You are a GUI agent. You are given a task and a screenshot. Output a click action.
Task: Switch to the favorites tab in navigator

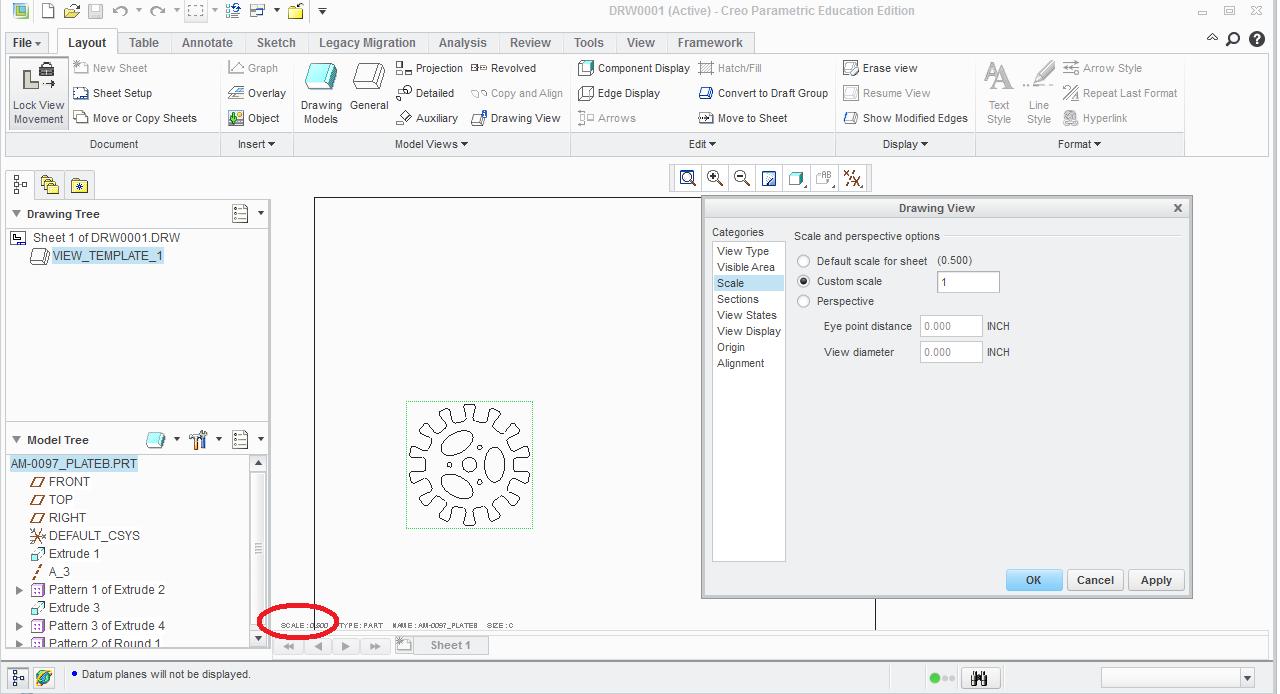click(x=79, y=185)
